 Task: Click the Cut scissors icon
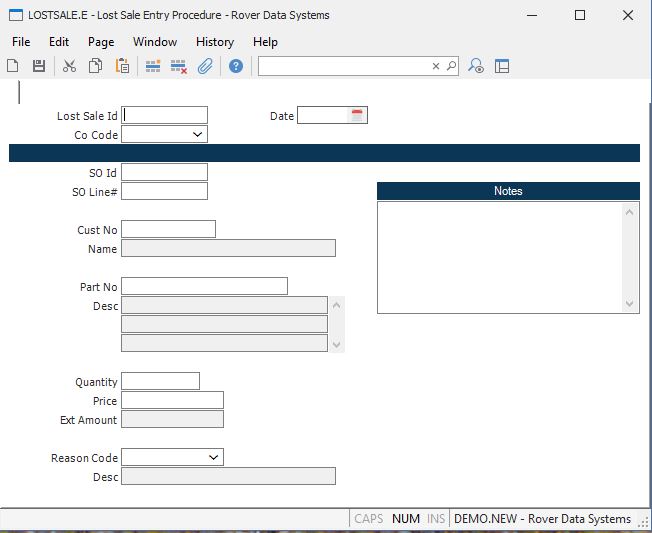tap(69, 66)
